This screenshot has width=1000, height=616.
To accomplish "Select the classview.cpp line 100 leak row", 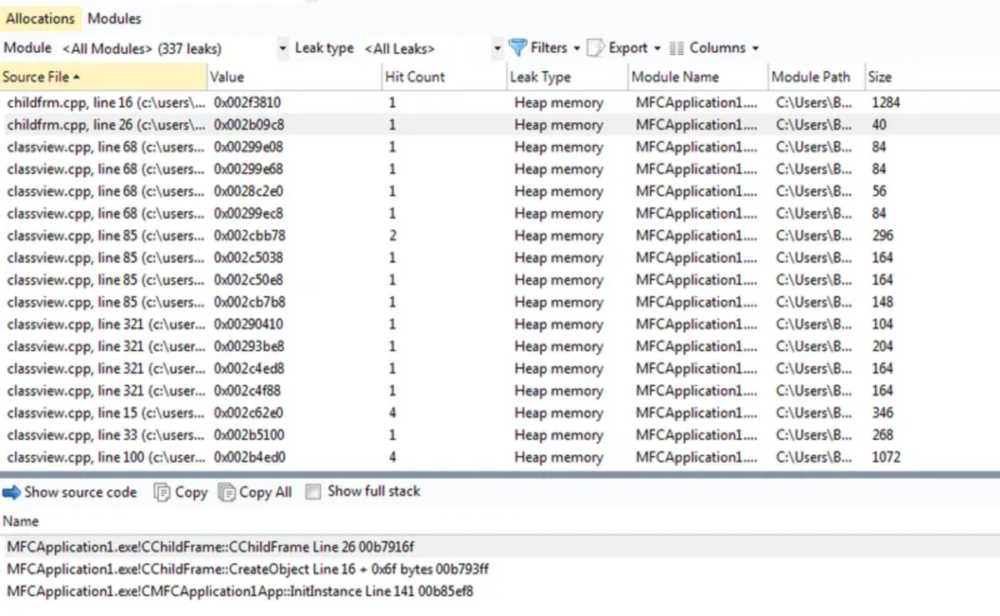I will [100, 457].
